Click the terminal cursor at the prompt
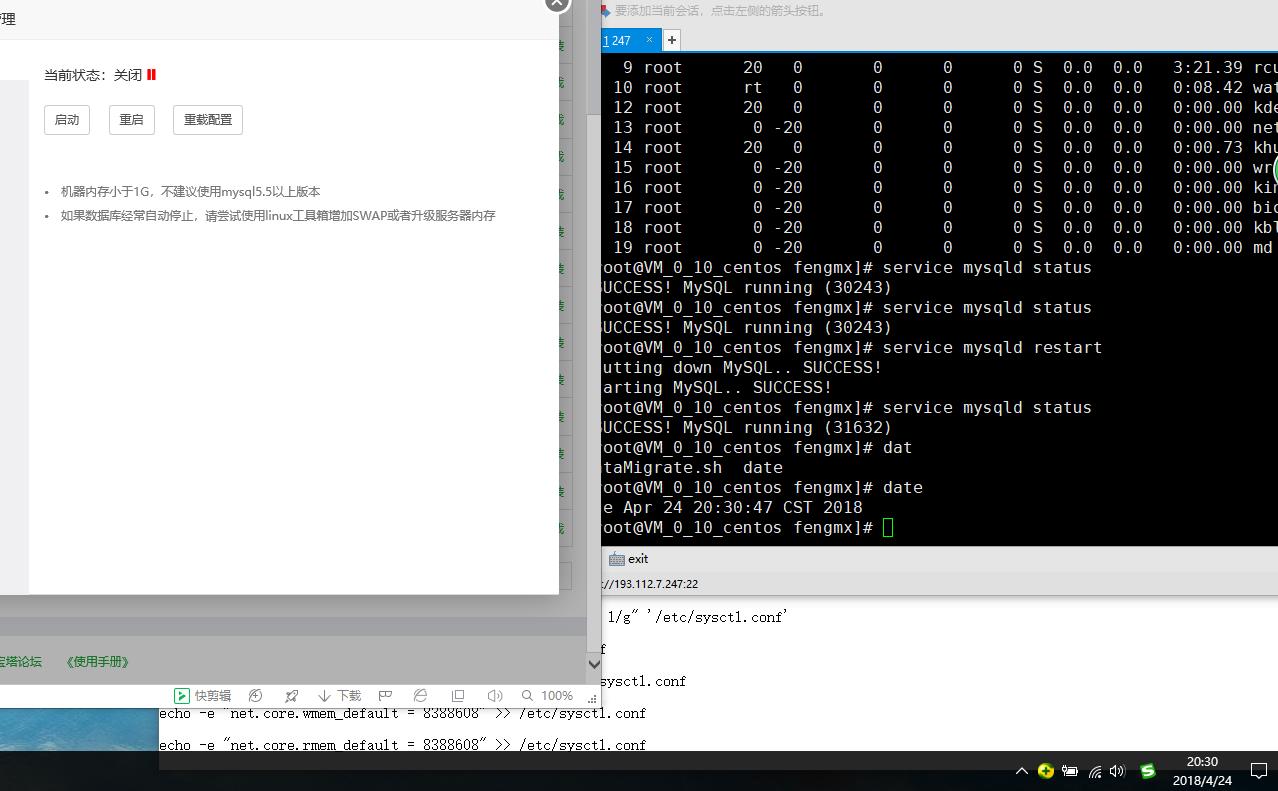1278x791 pixels. point(888,528)
